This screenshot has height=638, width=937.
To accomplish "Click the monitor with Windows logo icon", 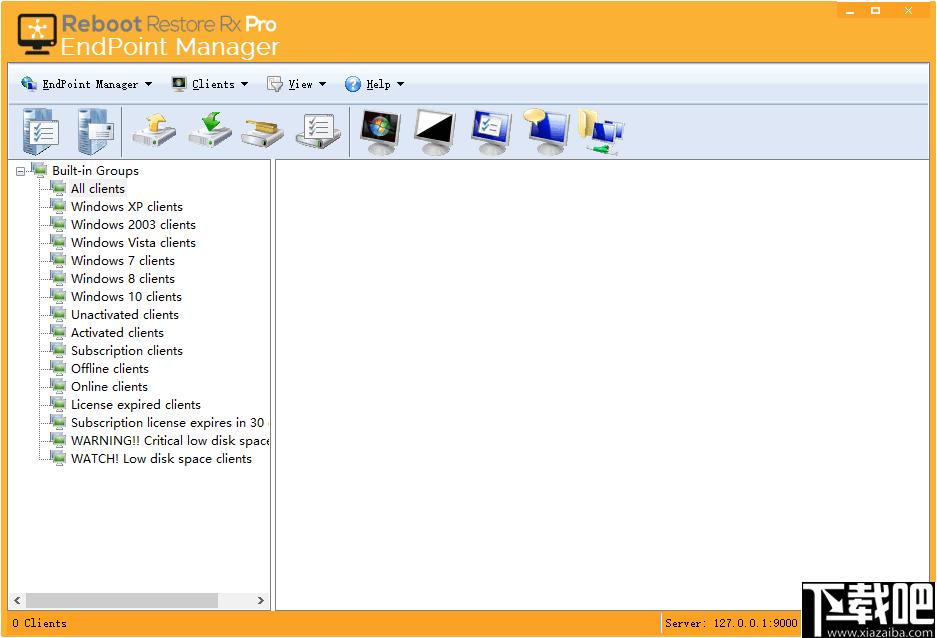I will [381, 132].
